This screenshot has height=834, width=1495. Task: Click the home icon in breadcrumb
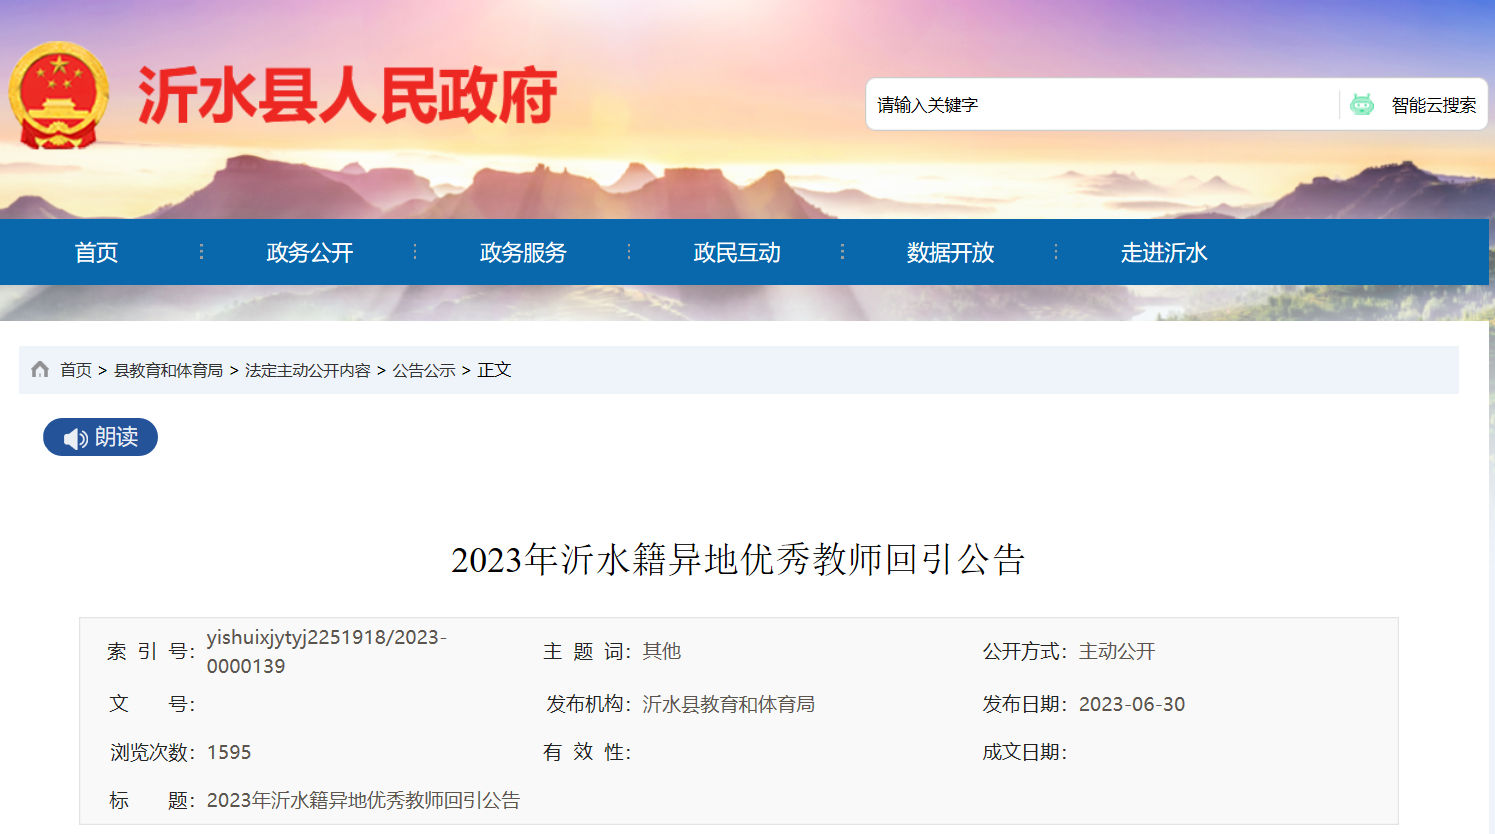40,370
